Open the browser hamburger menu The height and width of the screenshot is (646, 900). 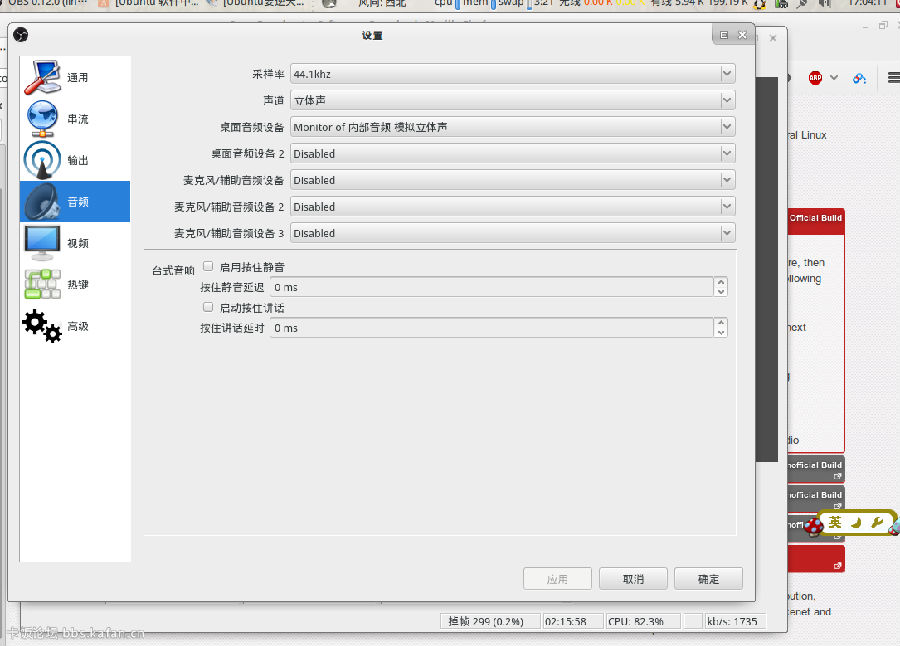(893, 78)
